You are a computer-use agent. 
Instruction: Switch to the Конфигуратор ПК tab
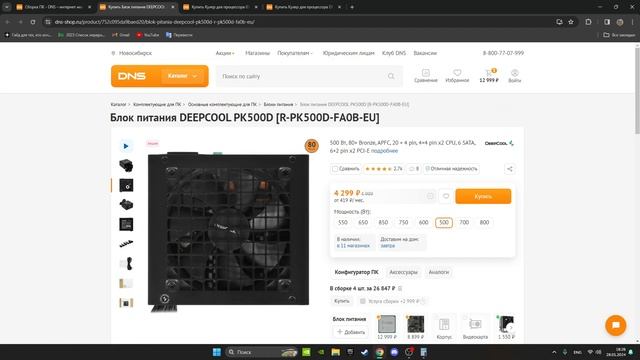point(356,272)
